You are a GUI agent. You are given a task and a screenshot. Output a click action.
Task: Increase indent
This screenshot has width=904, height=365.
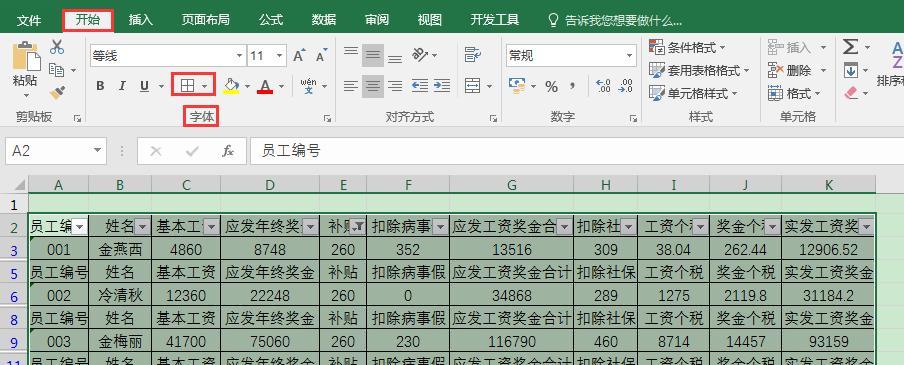coord(442,86)
